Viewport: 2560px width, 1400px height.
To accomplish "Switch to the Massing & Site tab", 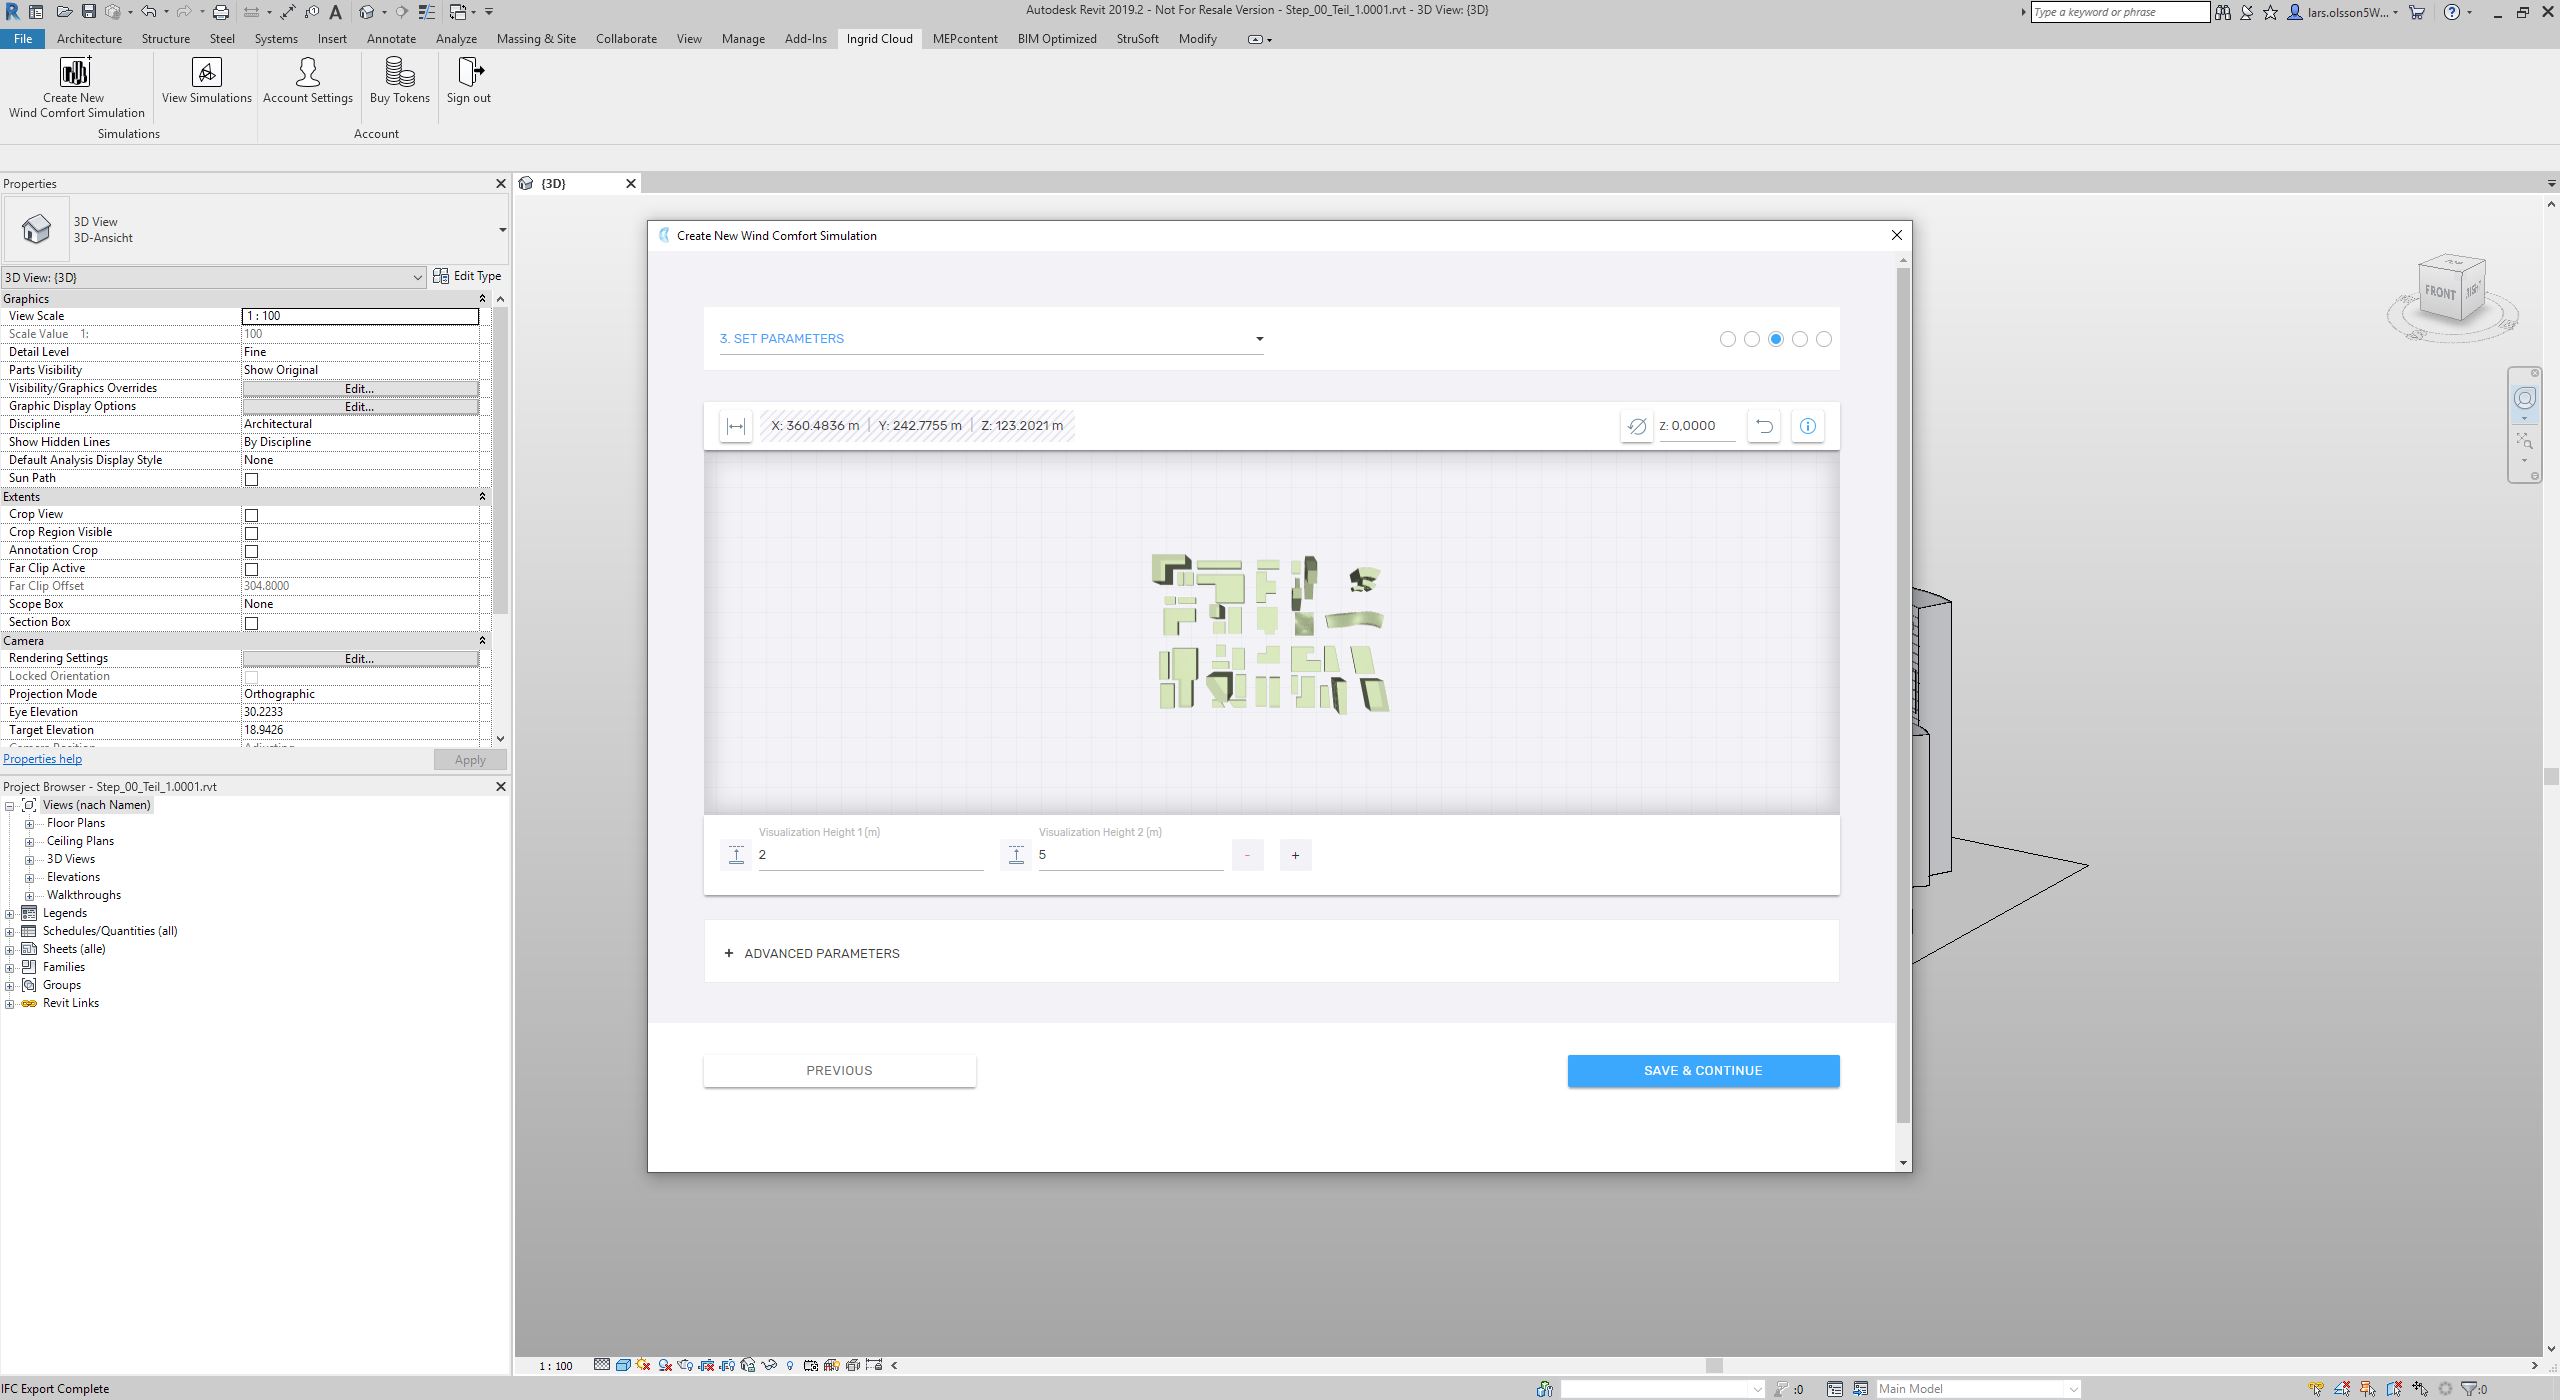I will click(535, 39).
